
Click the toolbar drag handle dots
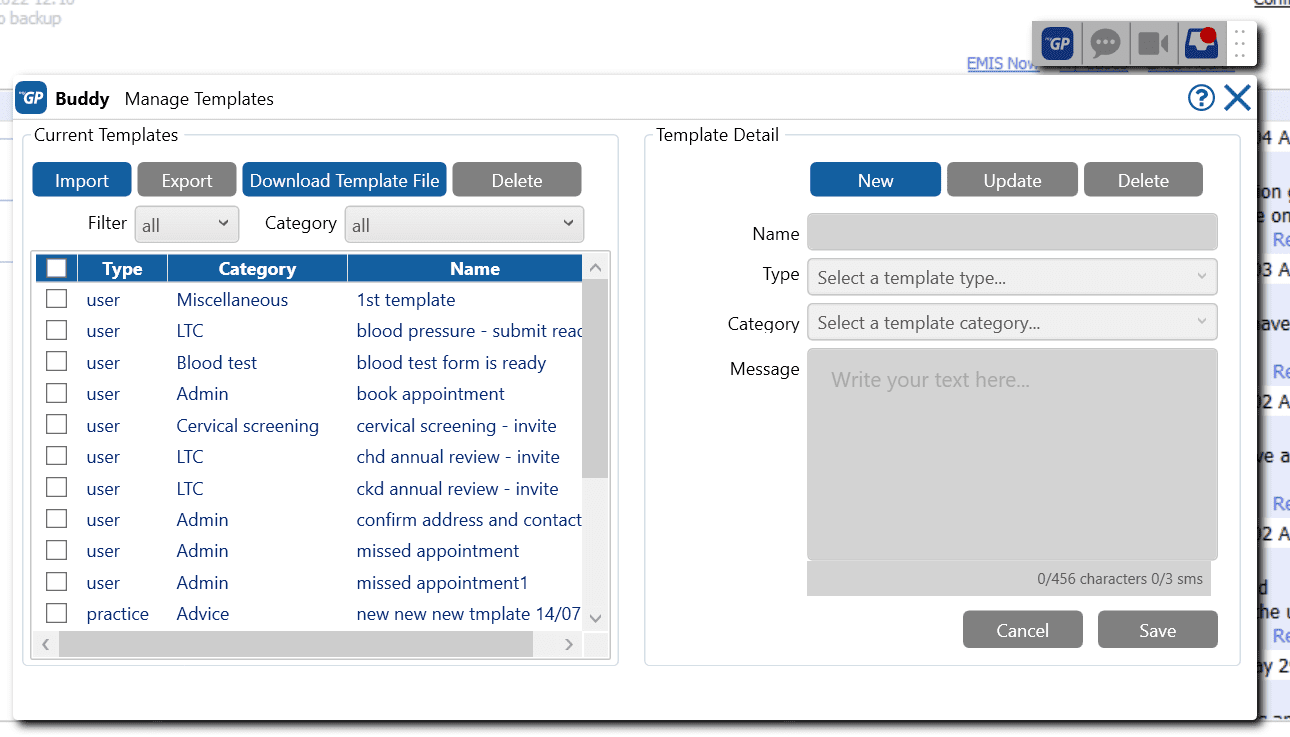(1239, 45)
